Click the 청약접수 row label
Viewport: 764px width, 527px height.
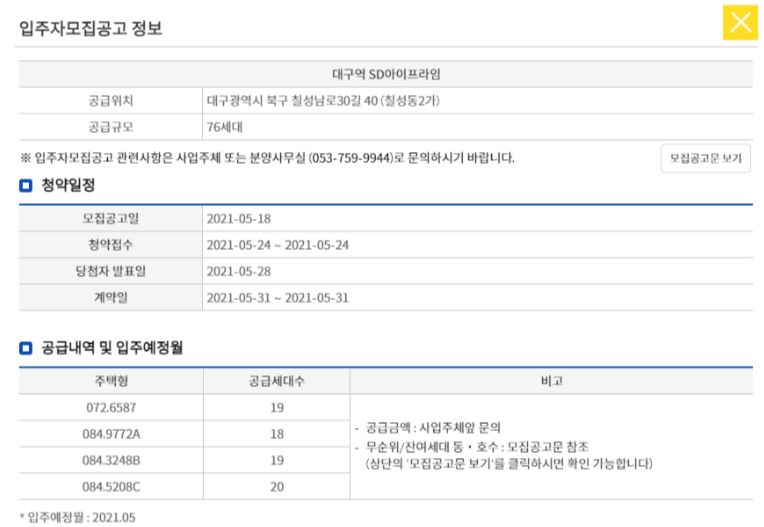111,245
